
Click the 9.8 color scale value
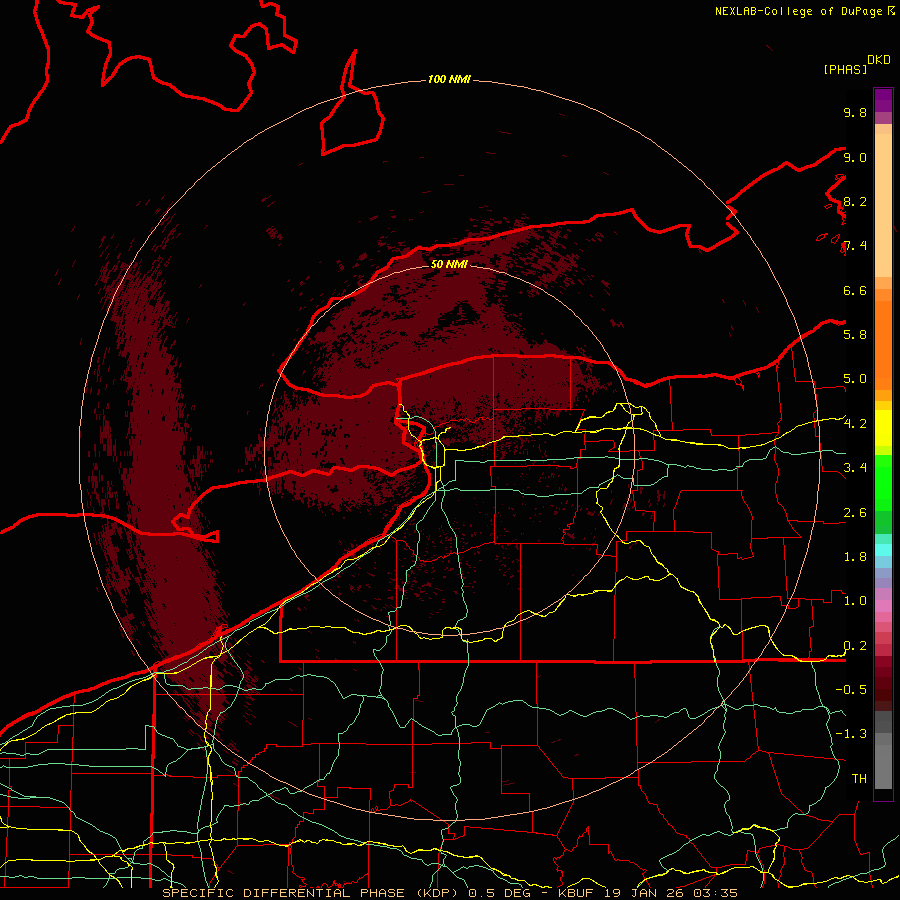click(855, 112)
